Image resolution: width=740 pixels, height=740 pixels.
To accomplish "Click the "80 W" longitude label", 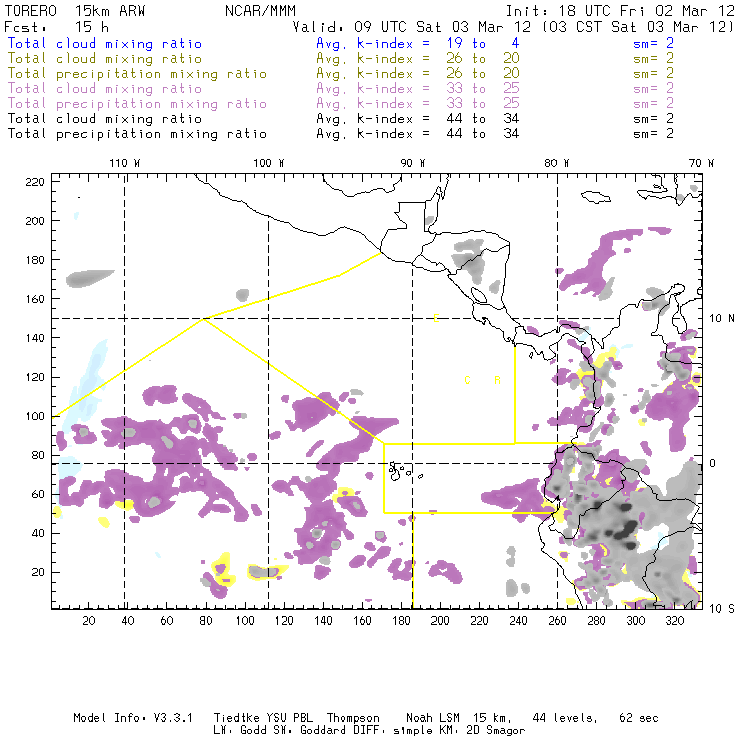I will tap(557, 163).
